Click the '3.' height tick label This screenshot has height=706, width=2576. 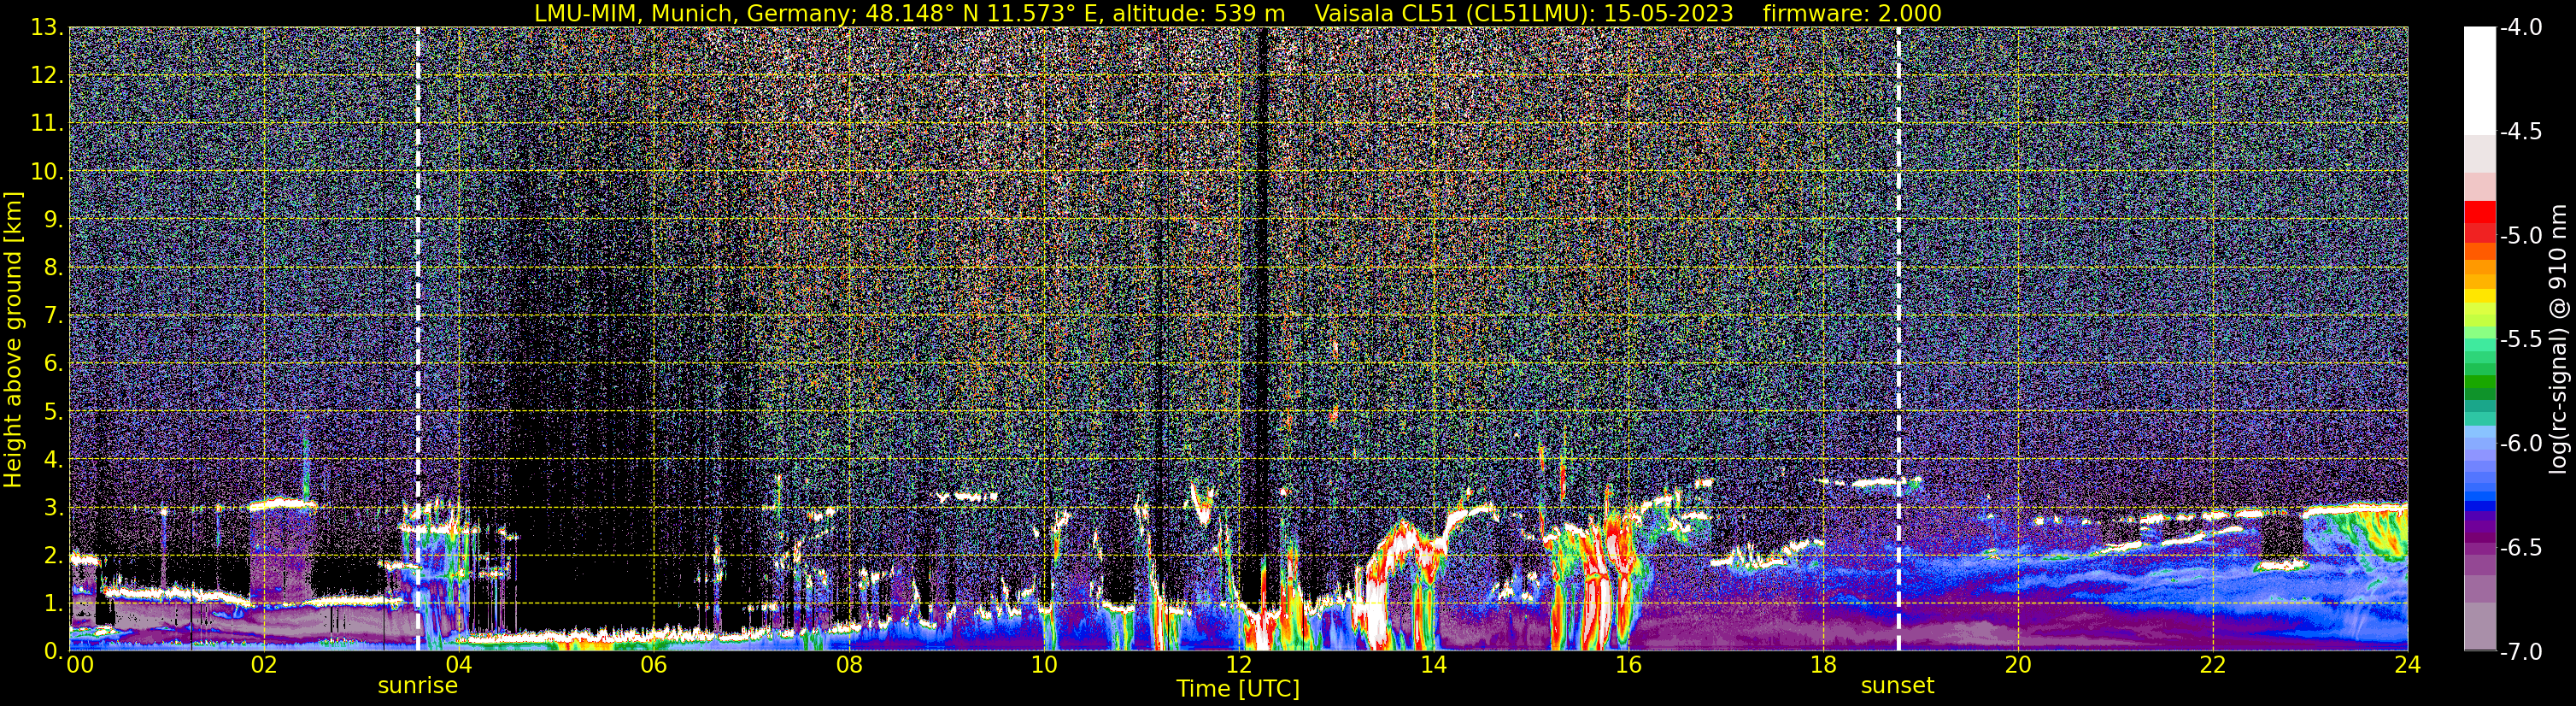pos(53,508)
